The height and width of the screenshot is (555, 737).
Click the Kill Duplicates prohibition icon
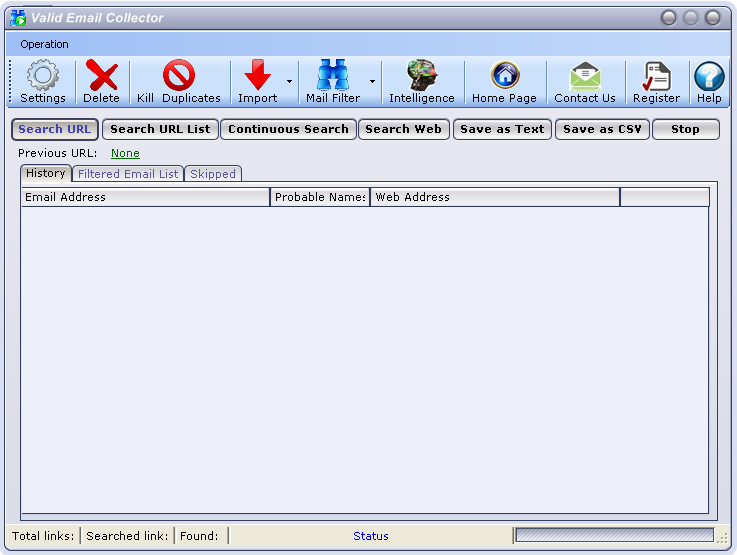tap(179, 75)
